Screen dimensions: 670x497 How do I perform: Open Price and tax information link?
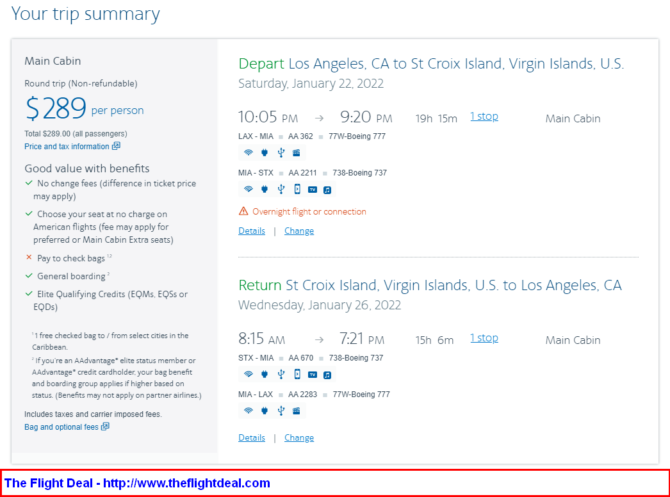point(67,146)
